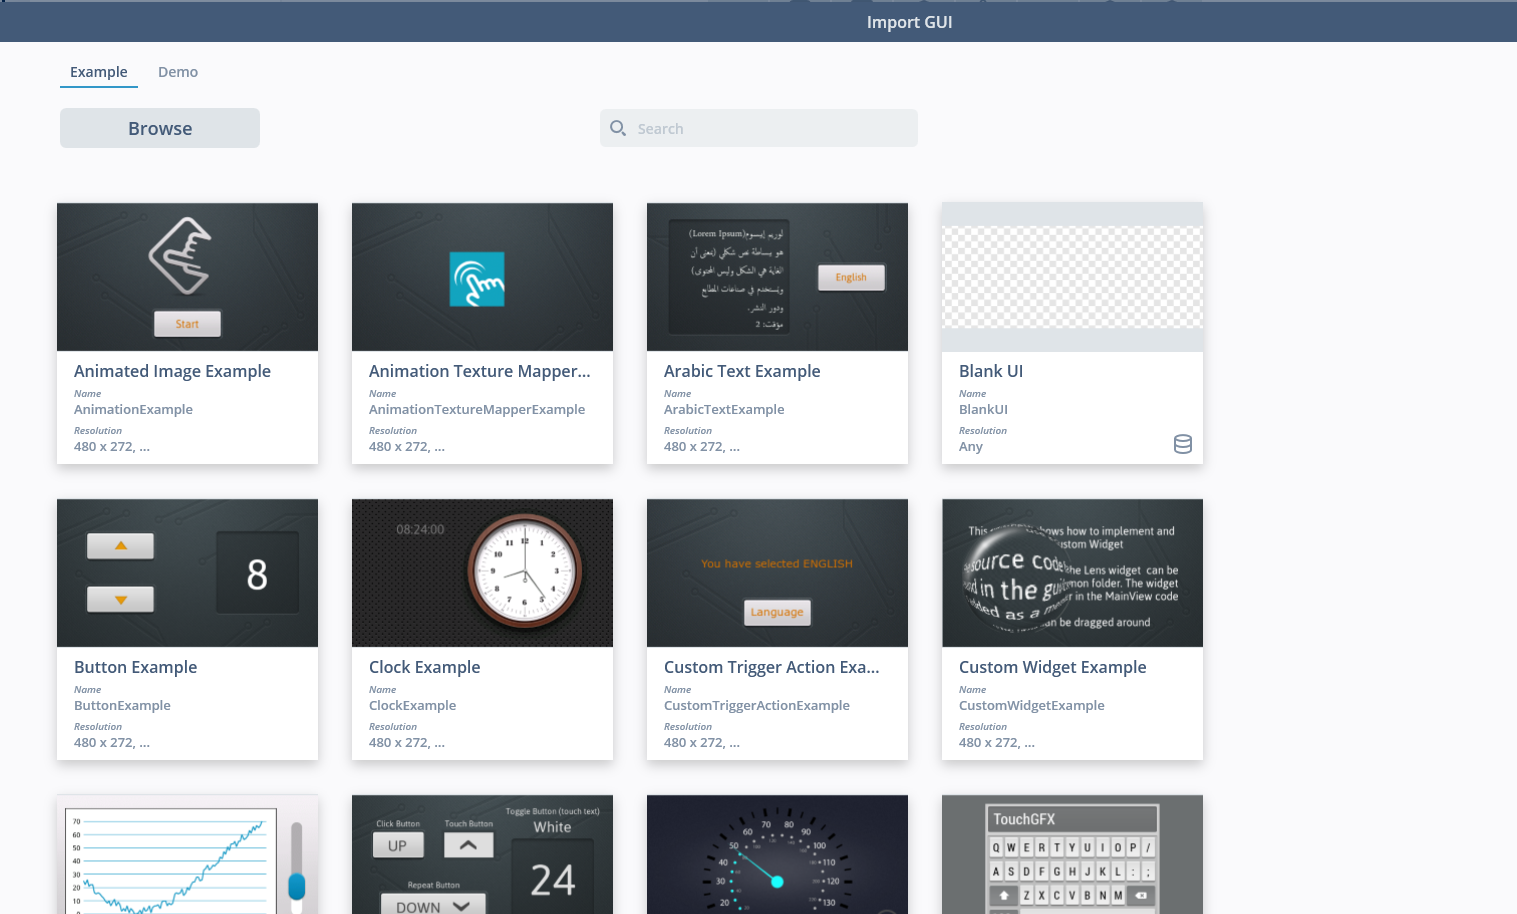Open the Custom Widget Example thumbnail
This screenshot has width=1517, height=914.
click(x=1073, y=573)
